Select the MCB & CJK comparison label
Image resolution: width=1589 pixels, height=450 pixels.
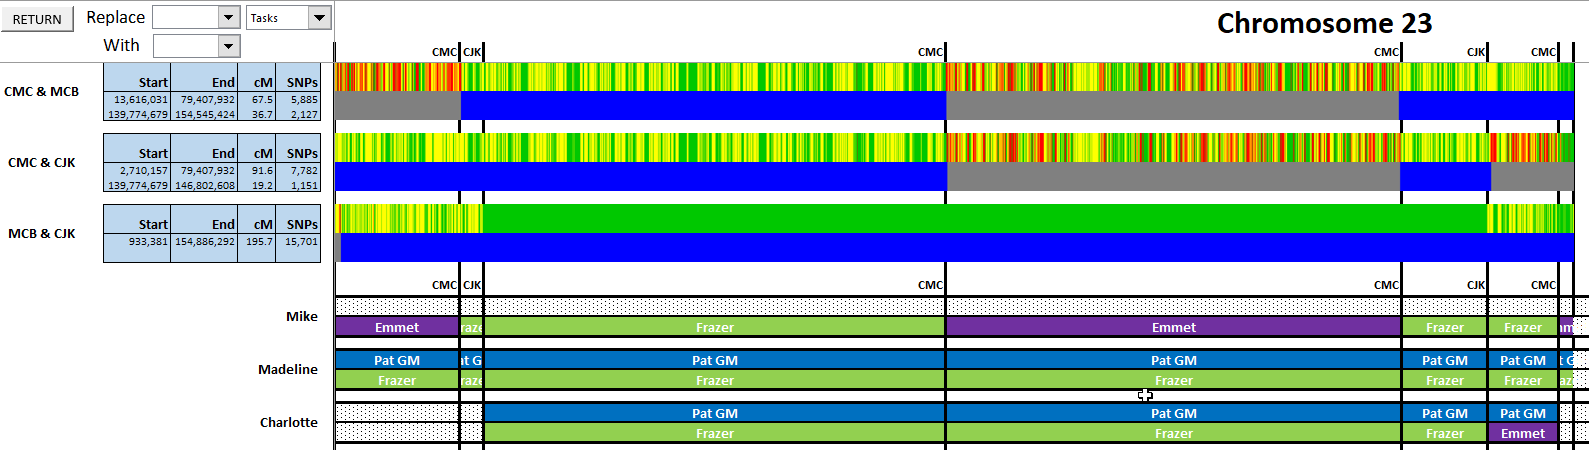pos(42,234)
